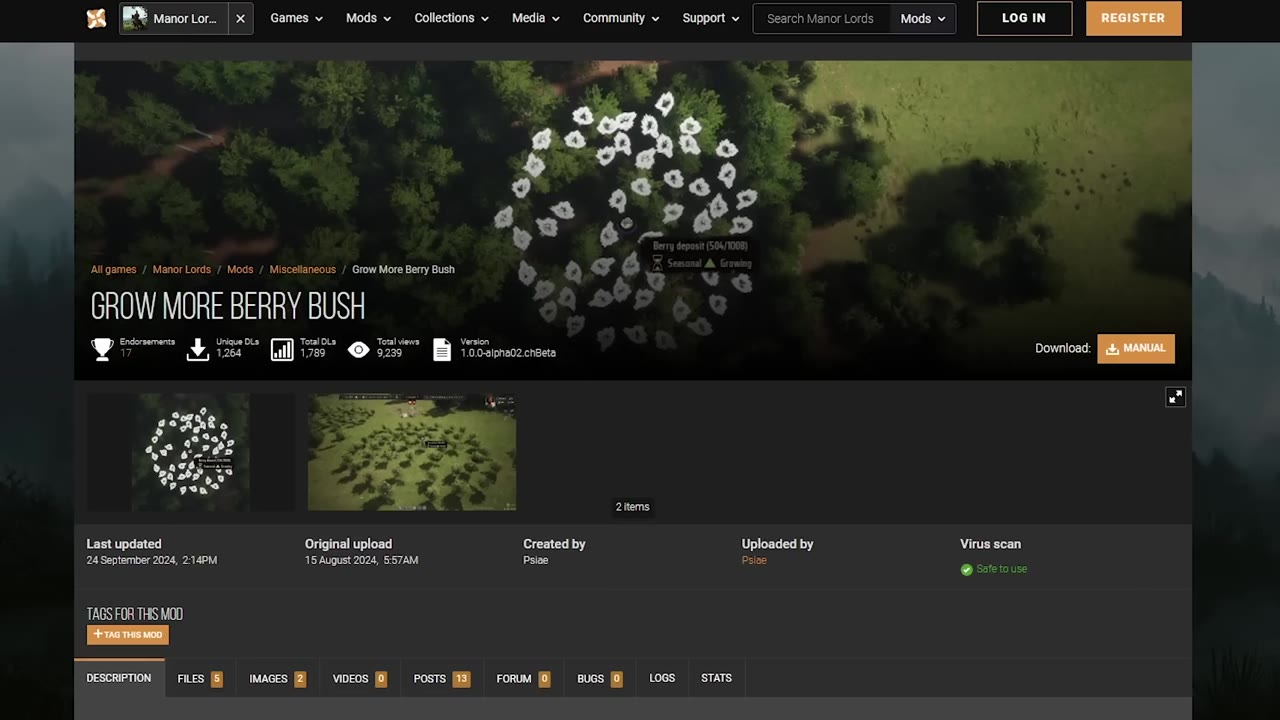This screenshot has width=1280, height=720.
Task: Open the LOGS tab
Action: click(662, 678)
